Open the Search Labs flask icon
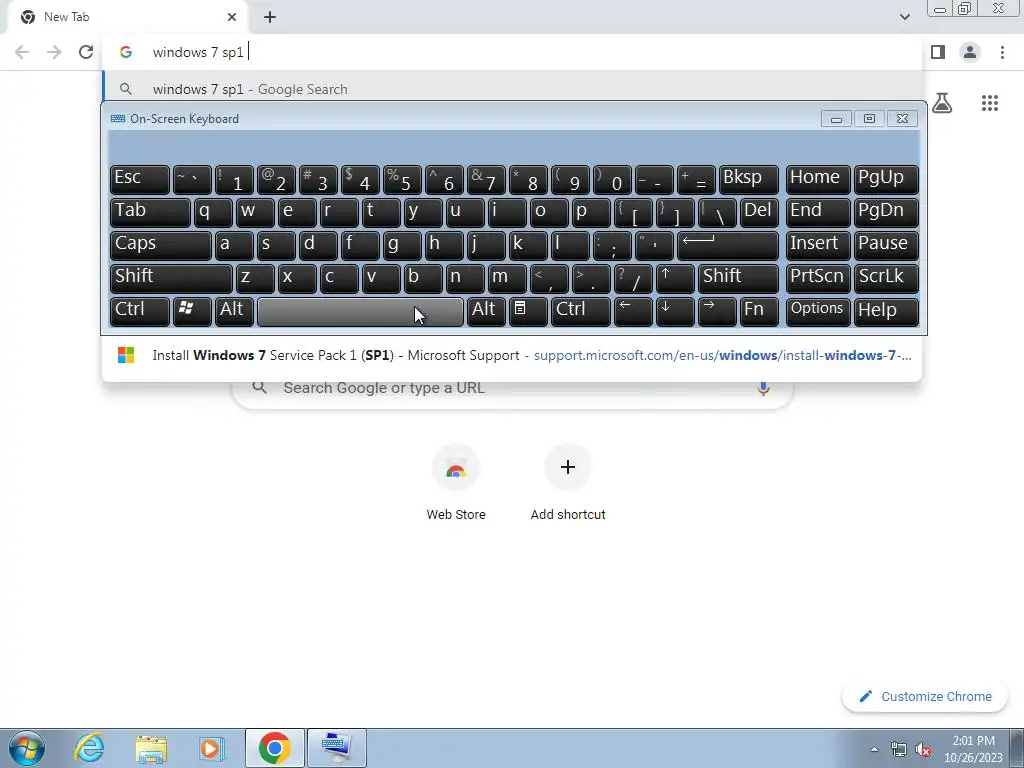The height and width of the screenshot is (768, 1024). [x=941, y=103]
